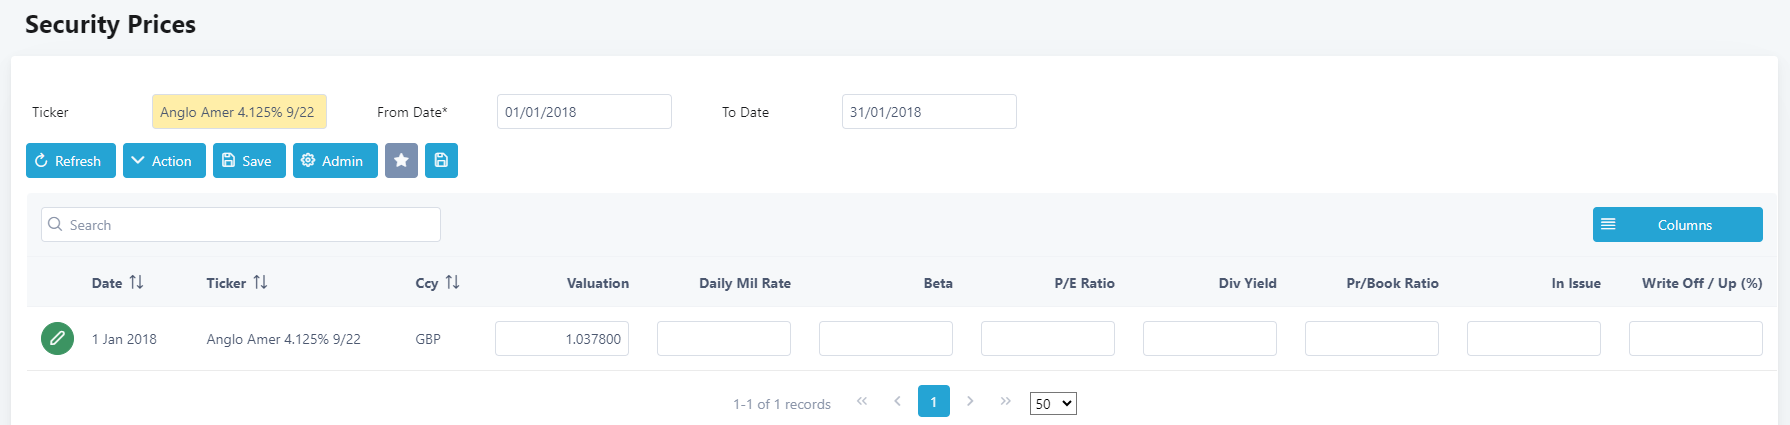The image size is (1790, 425).
Task: Click the From Date field
Action: [584, 112]
